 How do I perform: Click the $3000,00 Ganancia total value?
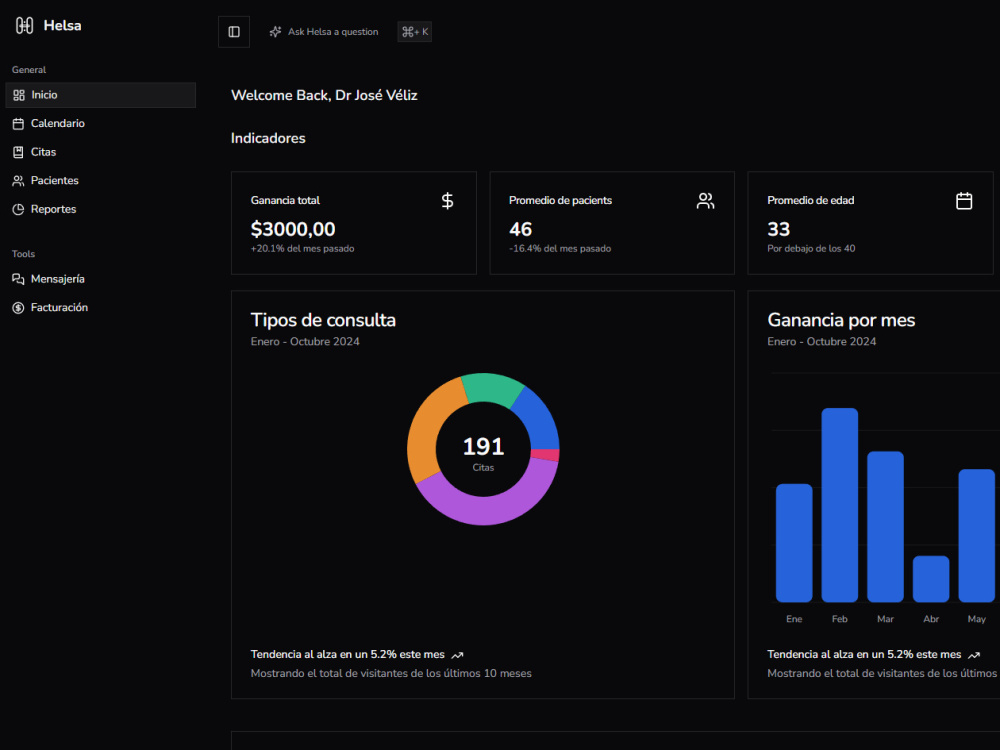coord(293,229)
